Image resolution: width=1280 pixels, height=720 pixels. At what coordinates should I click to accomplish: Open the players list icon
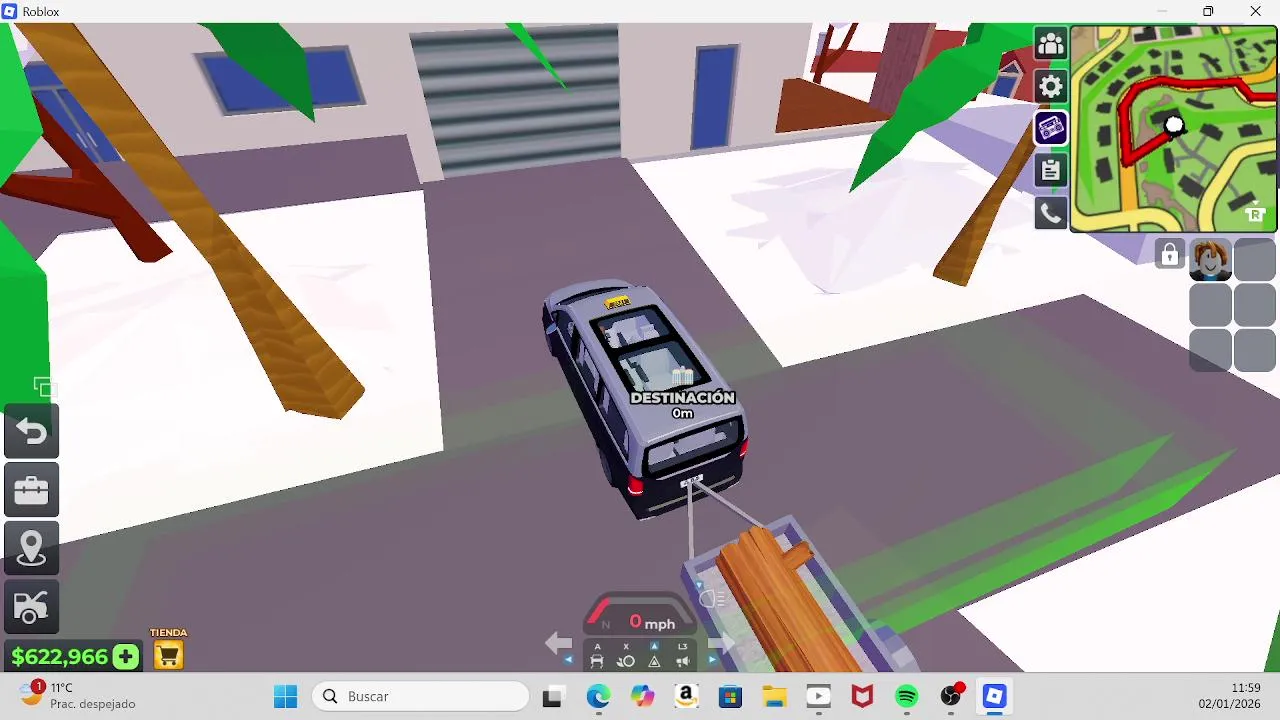1050,44
